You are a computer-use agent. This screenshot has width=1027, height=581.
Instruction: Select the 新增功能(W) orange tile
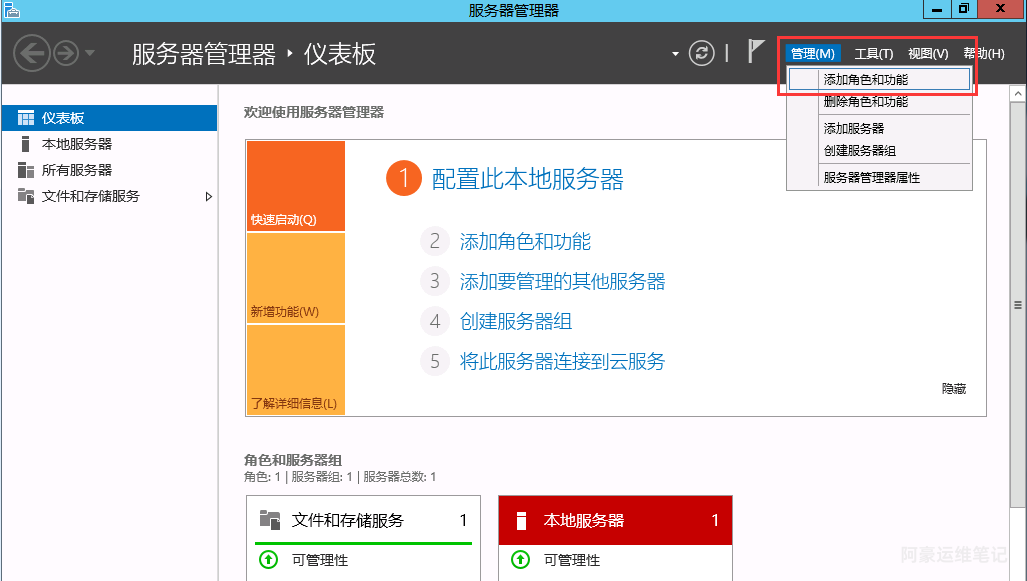[295, 278]
